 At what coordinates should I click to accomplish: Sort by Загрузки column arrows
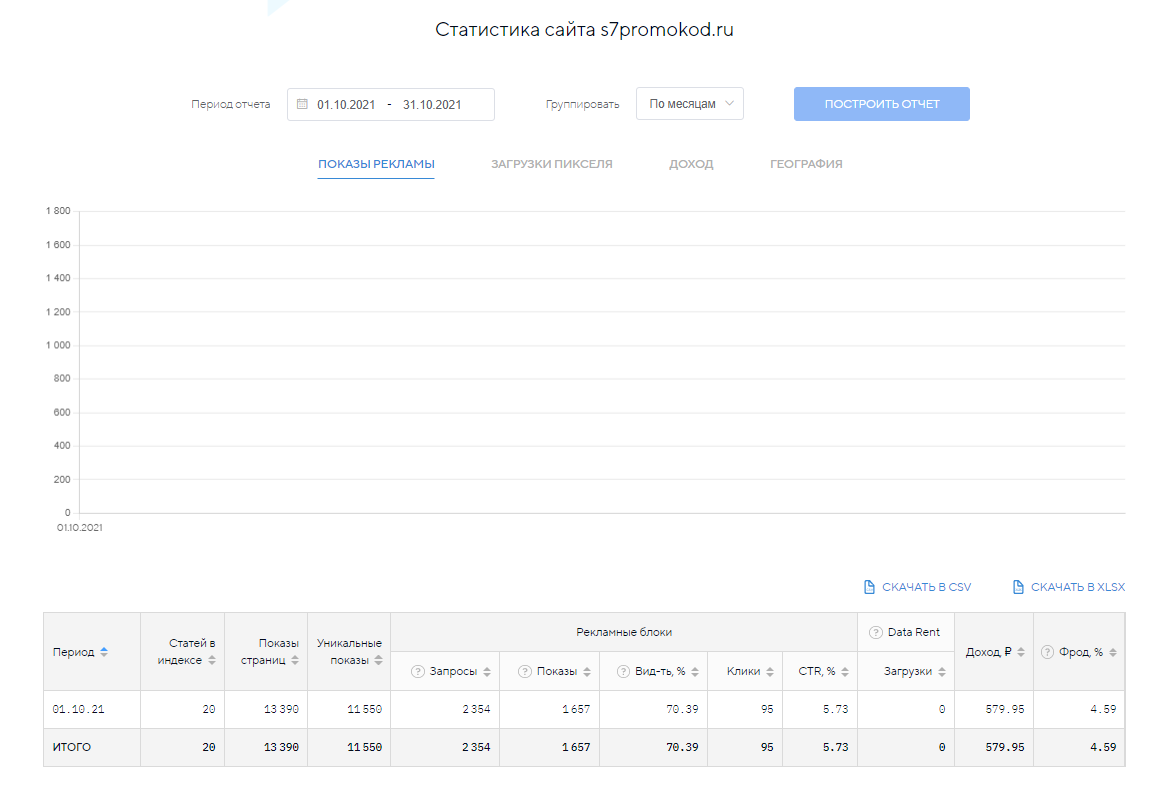[x=942, y=671]
